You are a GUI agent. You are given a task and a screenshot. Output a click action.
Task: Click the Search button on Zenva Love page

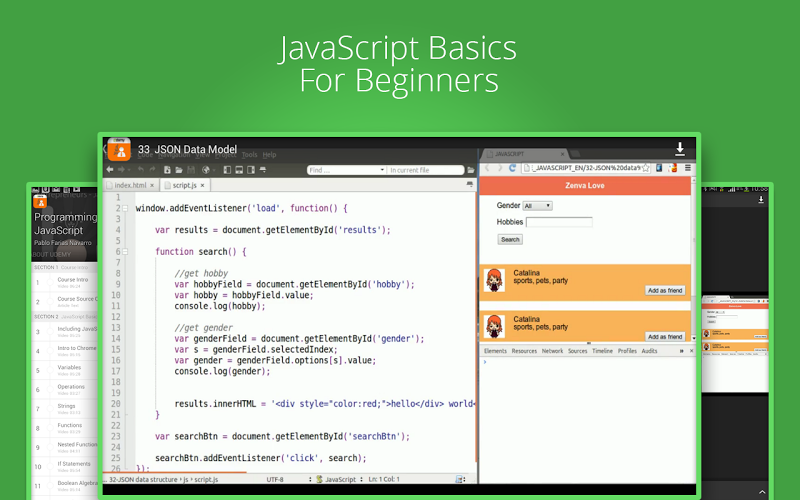[x=510, y=239]
